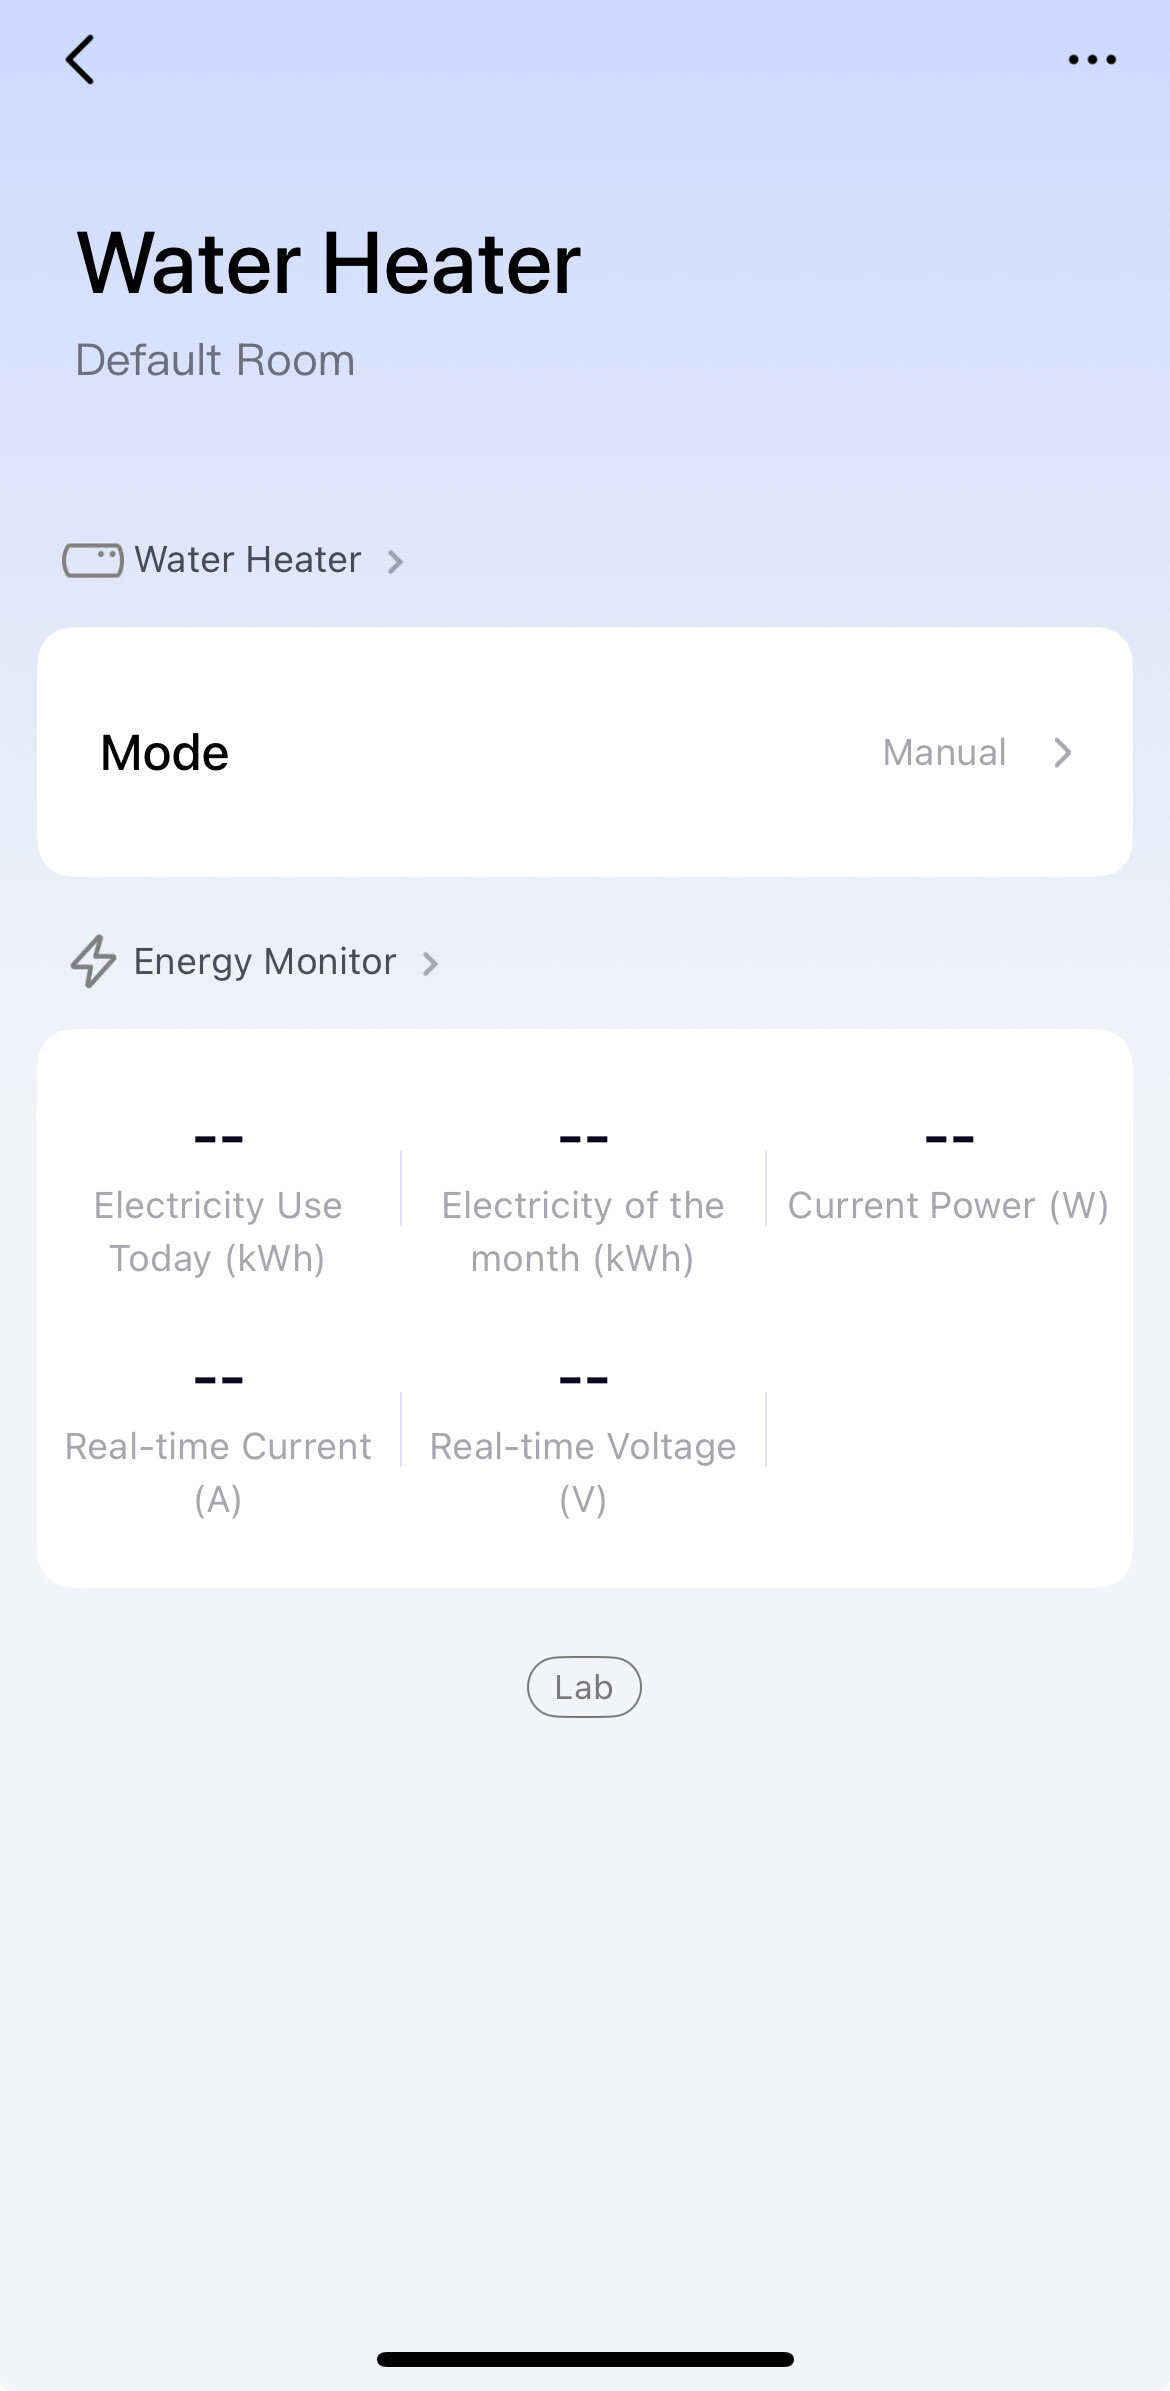Screen dimensions: 1170x2391
Task: Expand the Energy Monitor chevron arrow
Action: [x=431, y=964]
